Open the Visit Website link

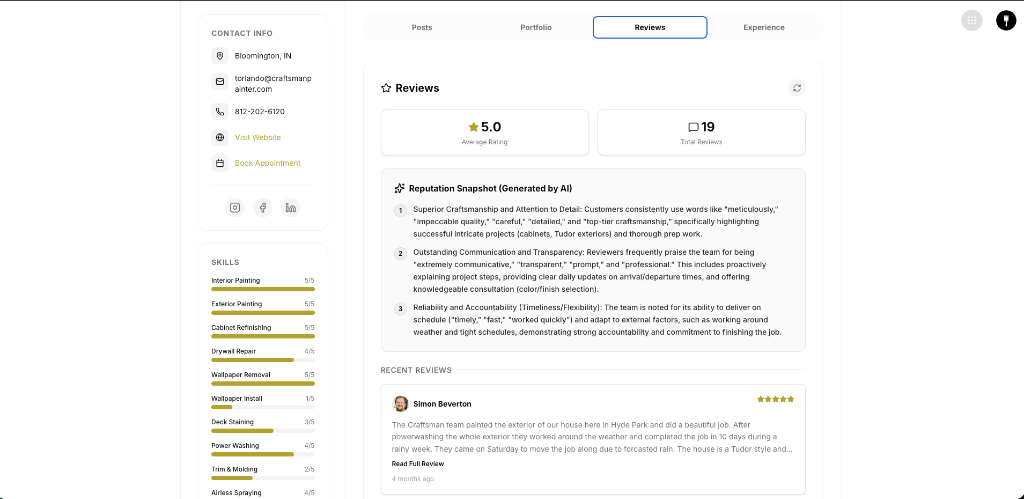tap(258, 137)
